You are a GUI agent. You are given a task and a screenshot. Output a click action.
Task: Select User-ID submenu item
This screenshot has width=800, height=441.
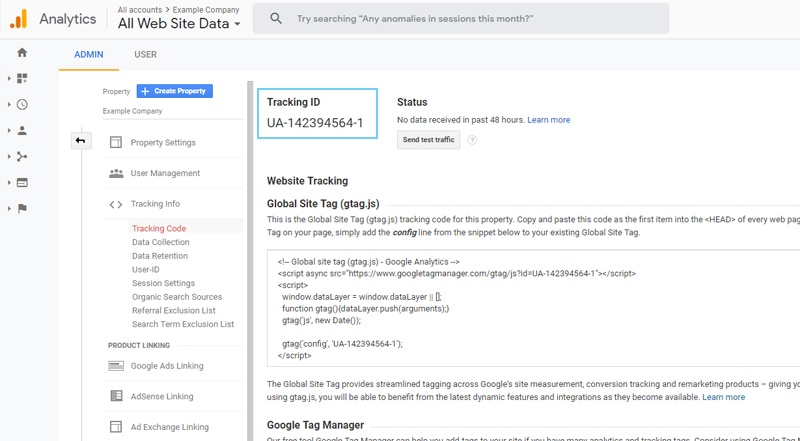[145, 270]
